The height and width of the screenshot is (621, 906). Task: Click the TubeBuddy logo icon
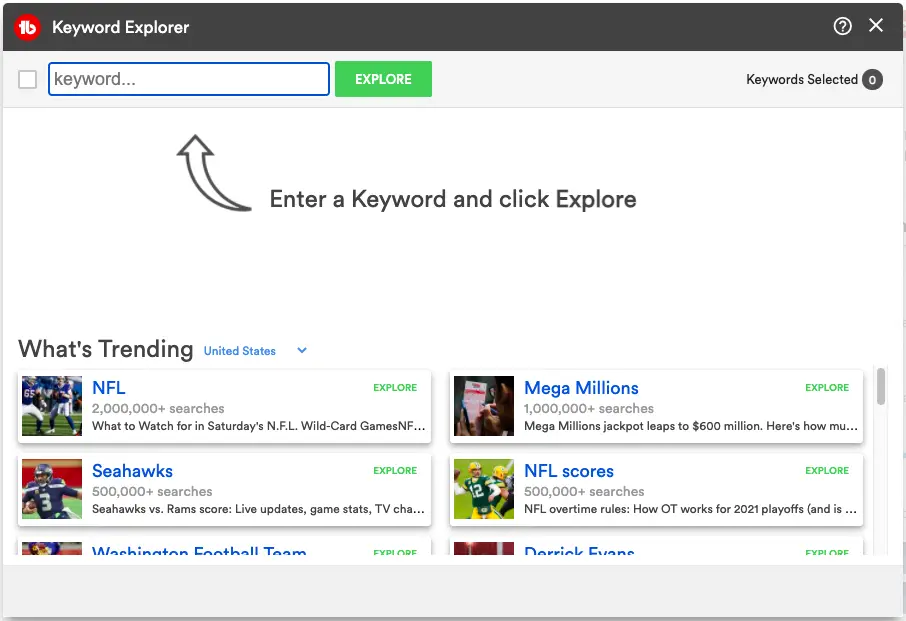tap(28, 27)
